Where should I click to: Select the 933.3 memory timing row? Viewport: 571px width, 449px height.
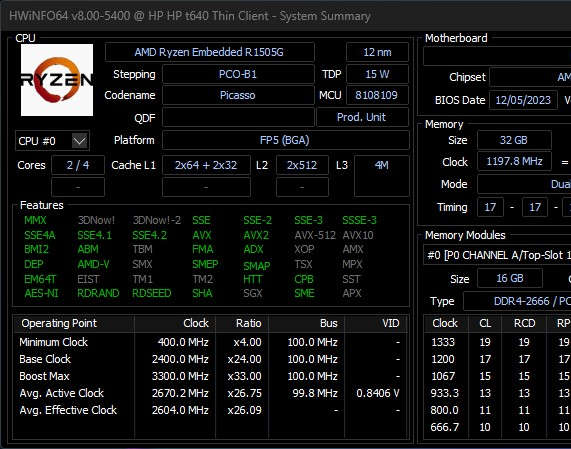point(497,393)
